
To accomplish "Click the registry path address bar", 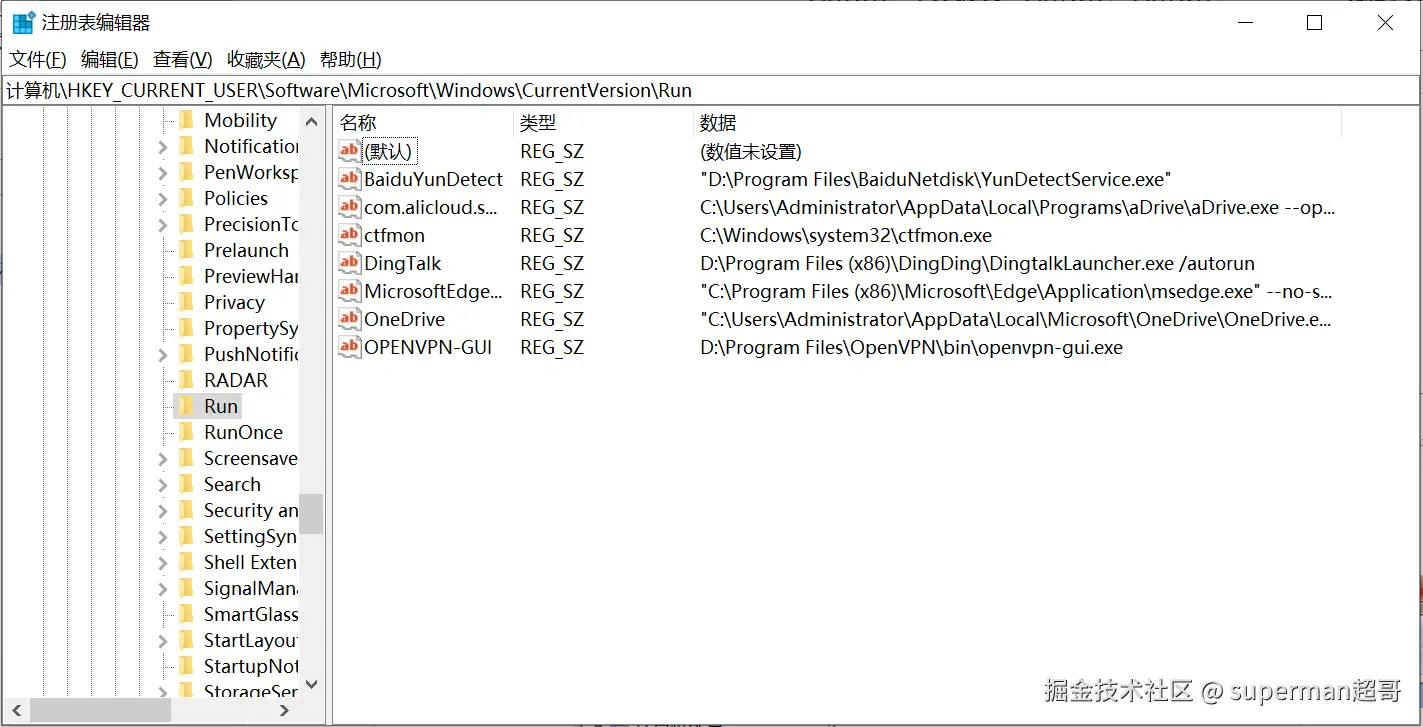I will click(x=711, y=90).
